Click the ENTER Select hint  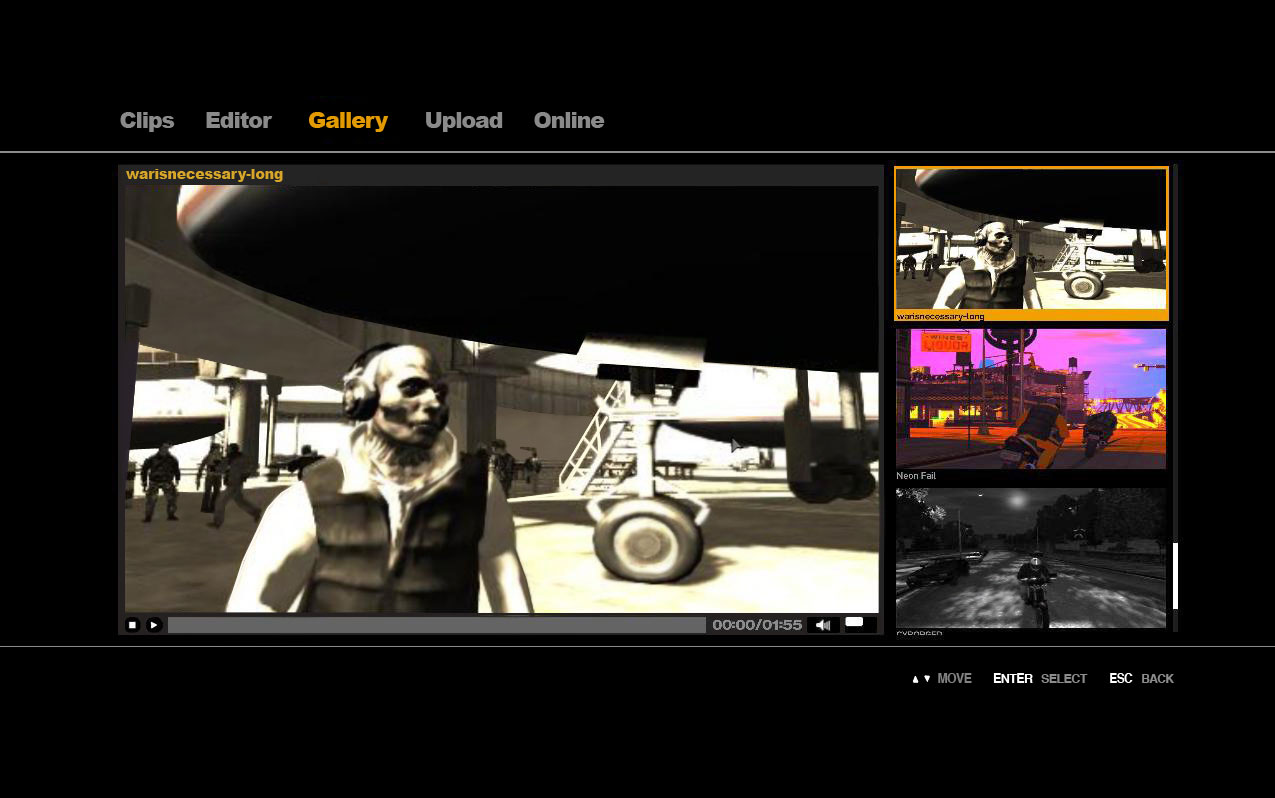tap(1040, 679)
